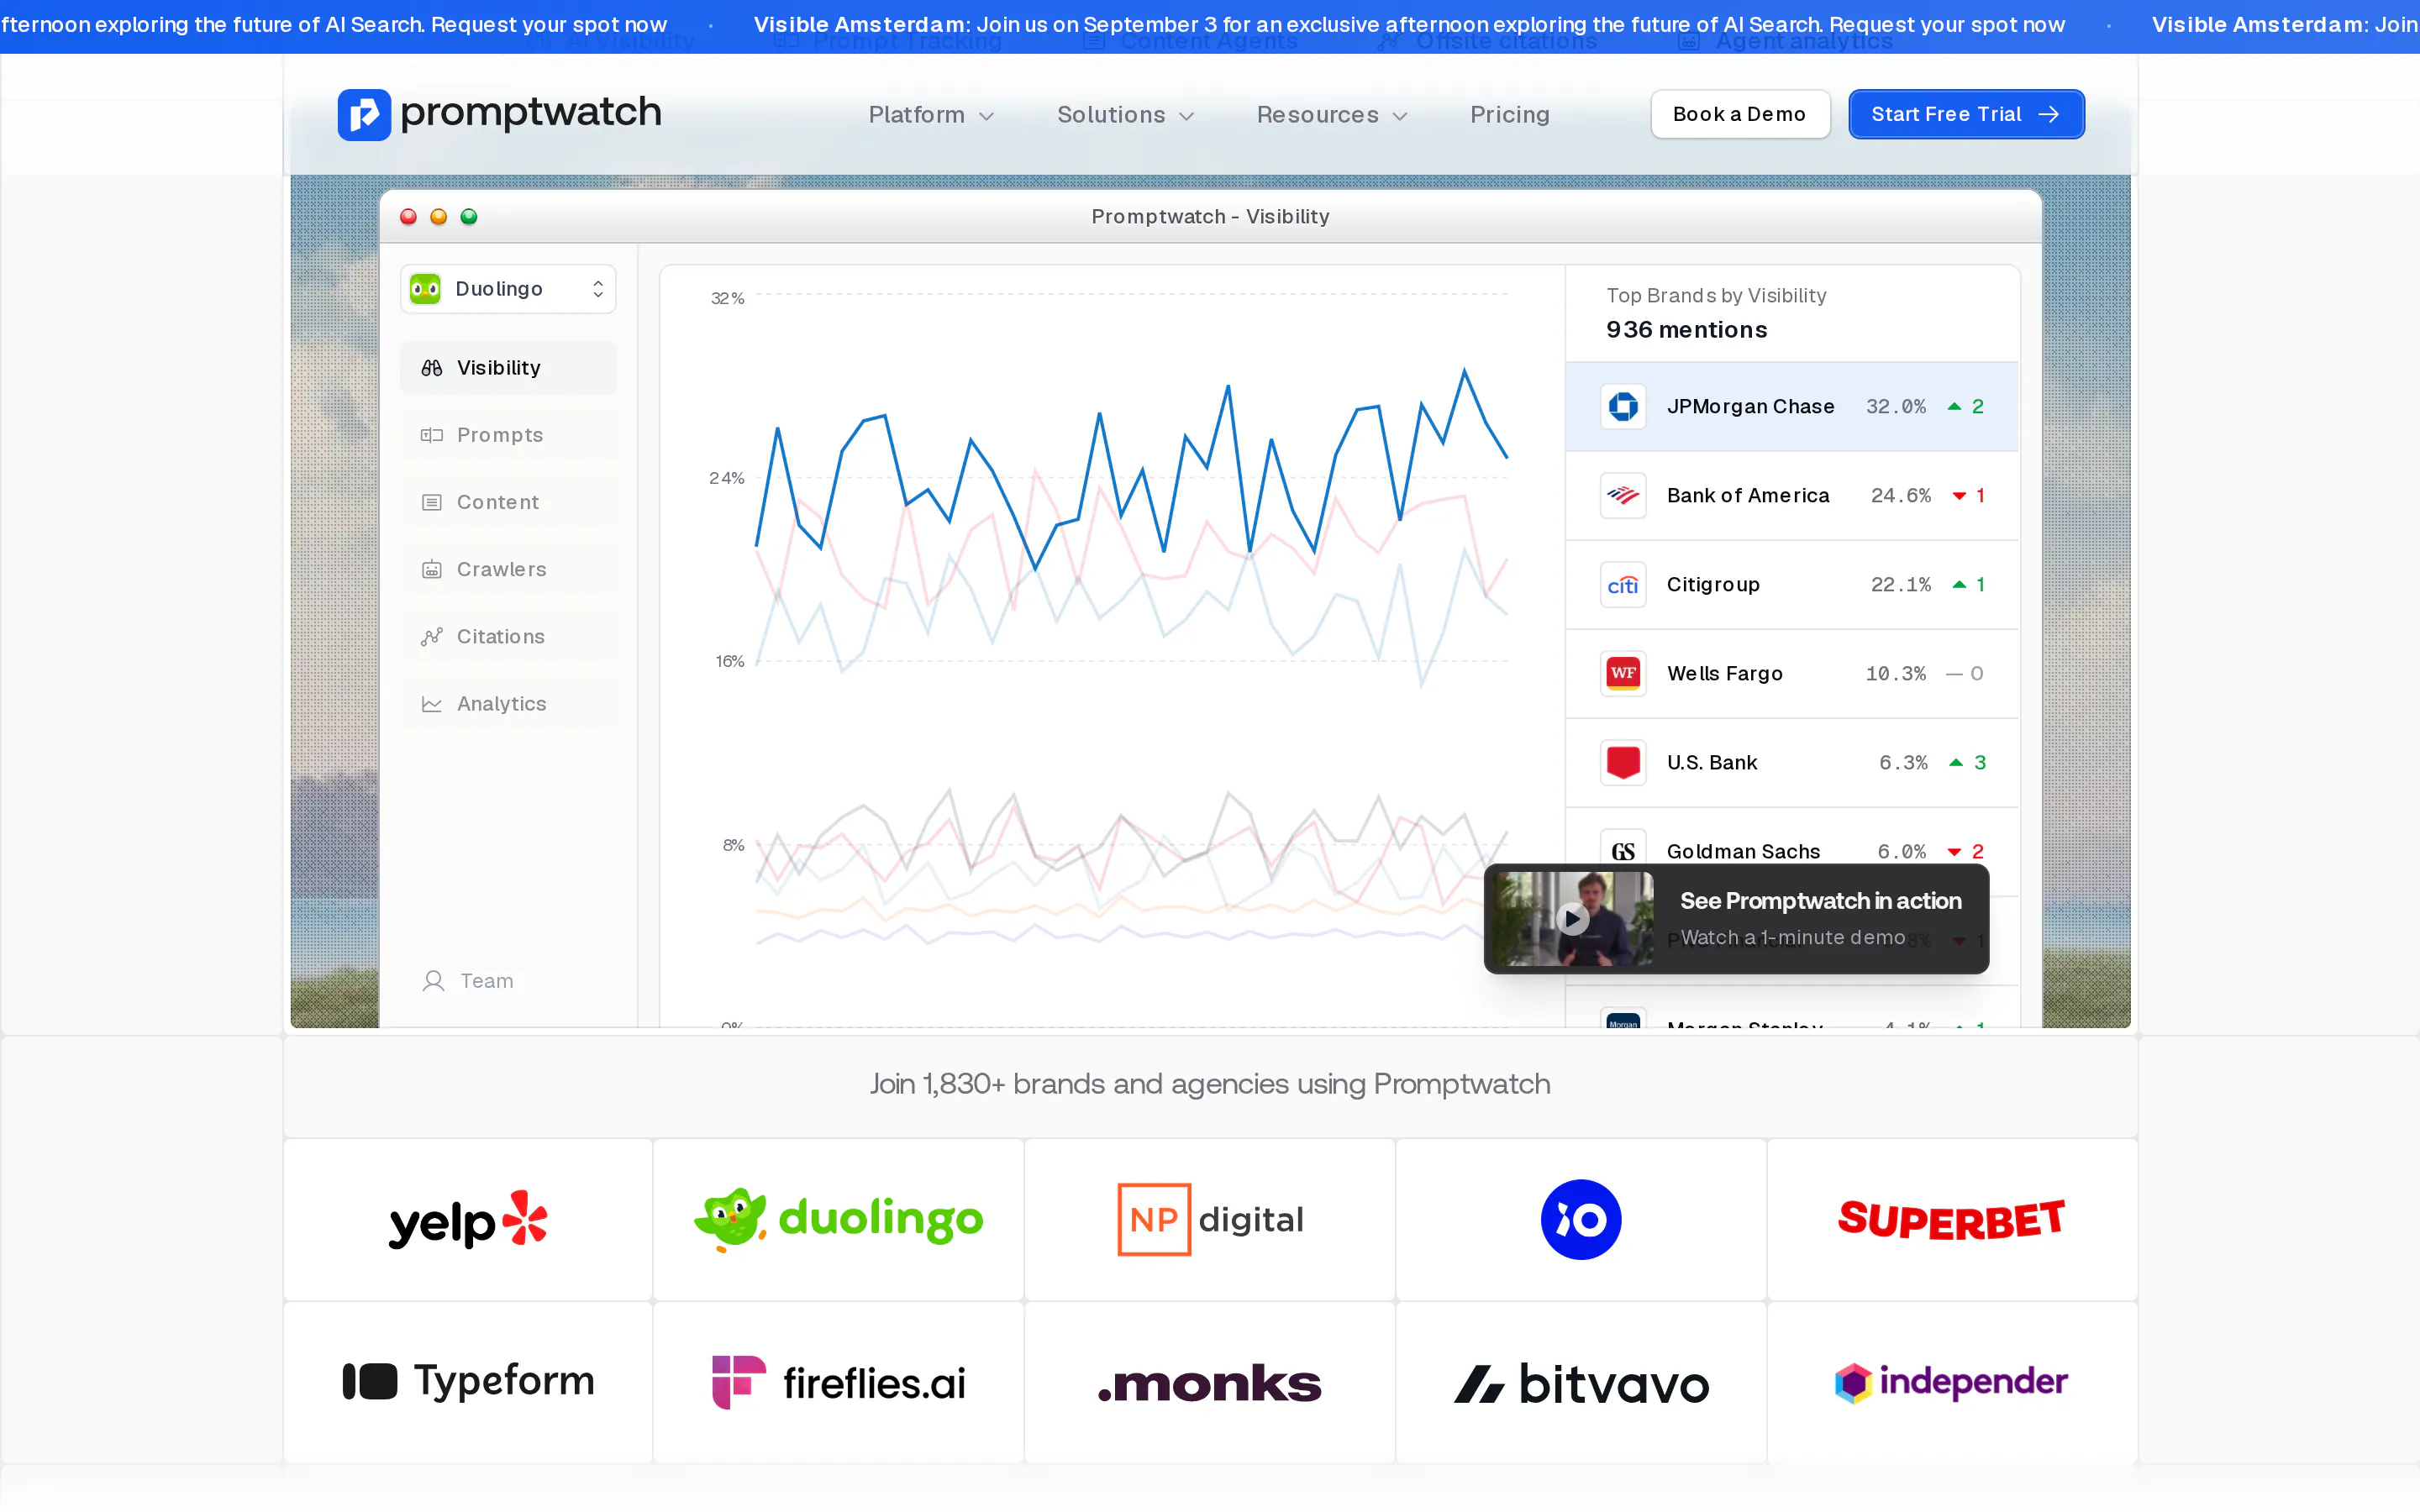Click the Duolingo selector up-down chevrons
The width and height of the screenshot is (2420, 1512).
[598, 289]
